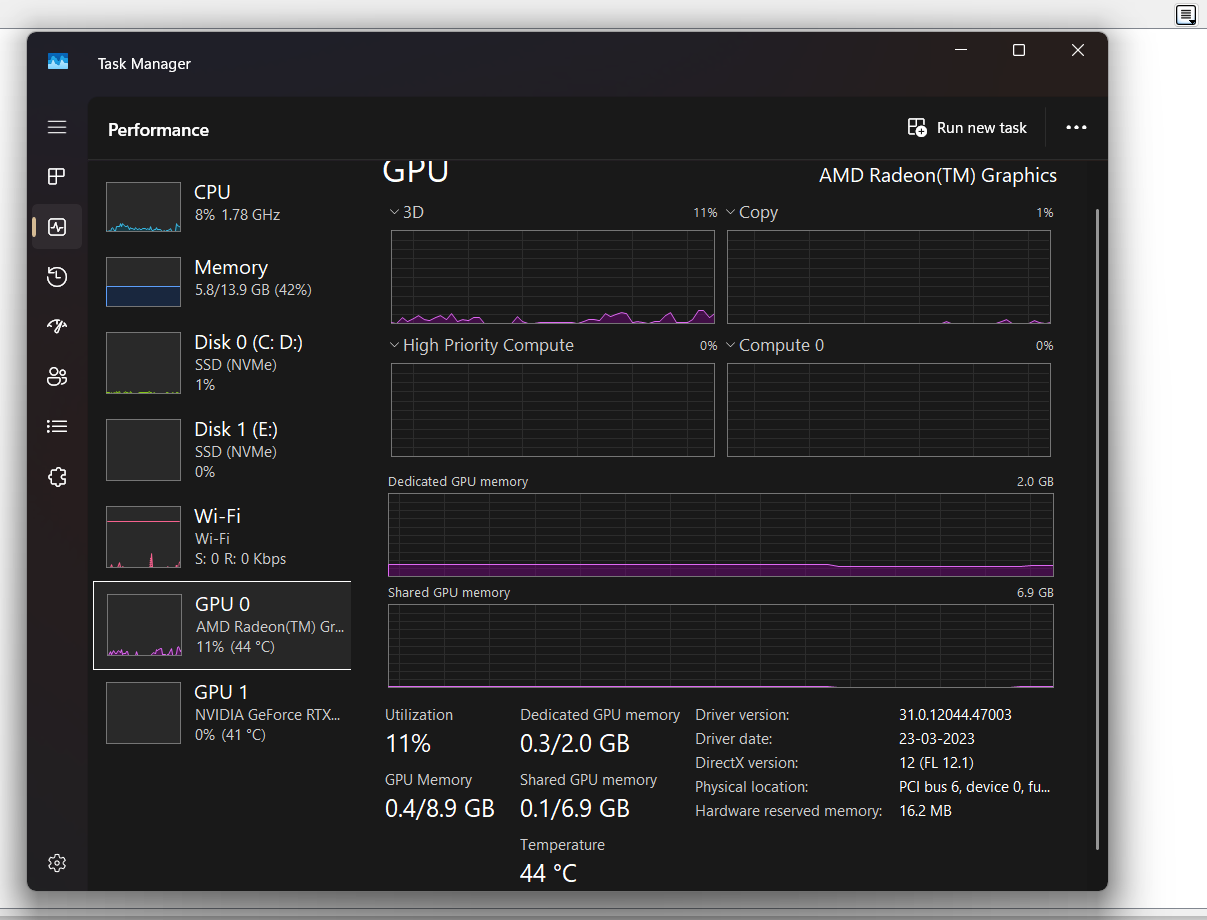
Task: Click the AMD Radeon(TM) Graphics title
Action: click(x=938, y=175)
